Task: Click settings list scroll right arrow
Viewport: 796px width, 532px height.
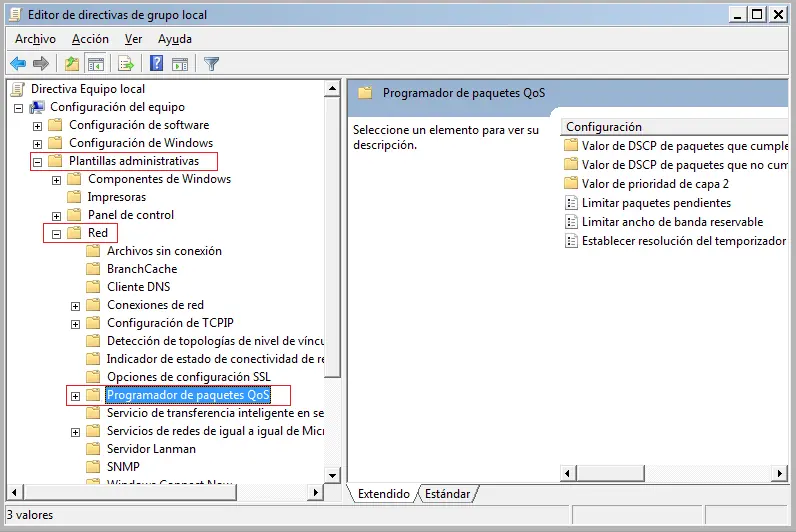Action: (780, 474)
